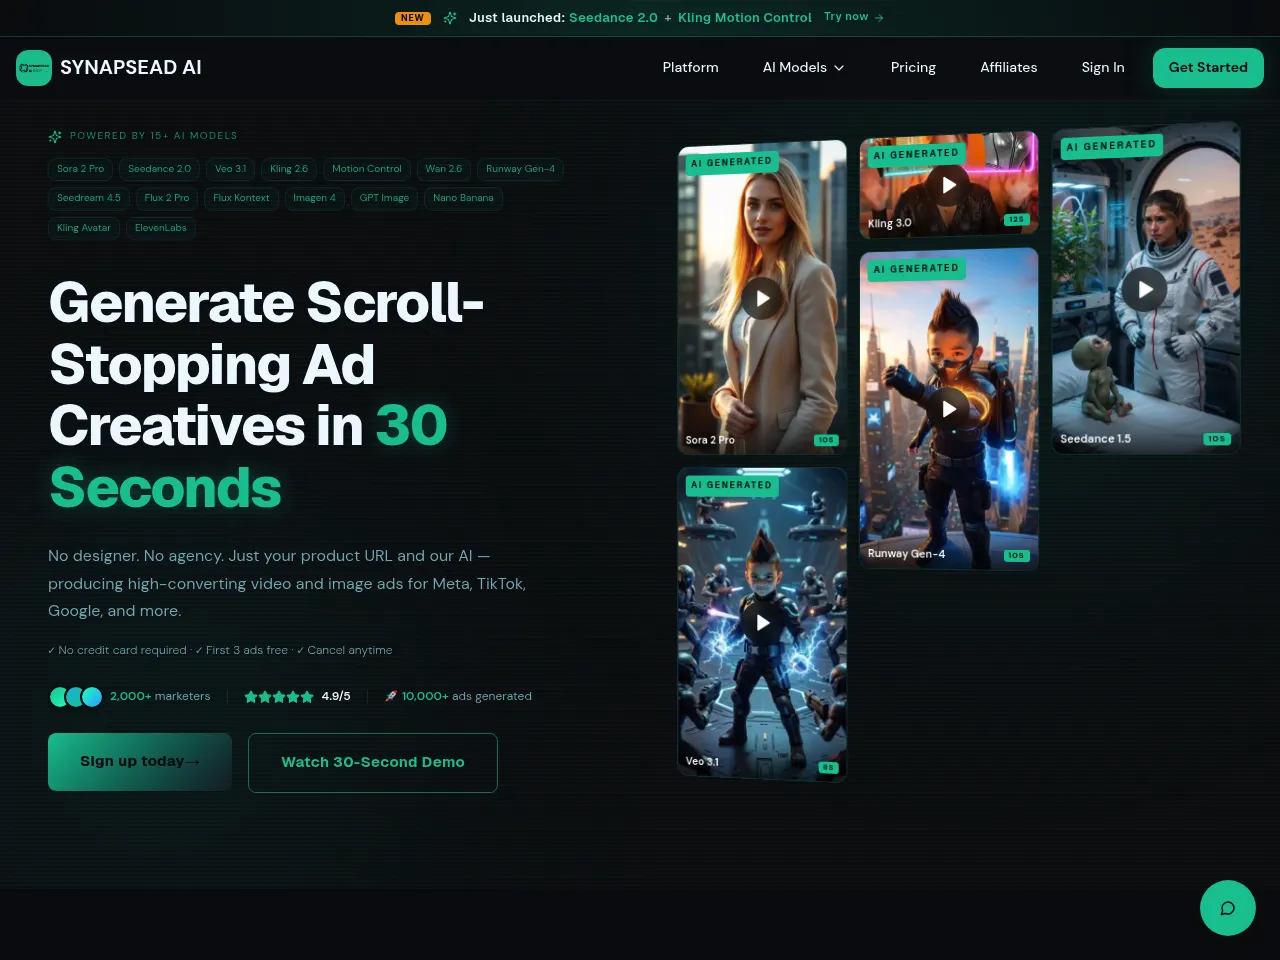Click Kling Motion Control in the banner
The image size is (1280, 960).
pos(745,18)
